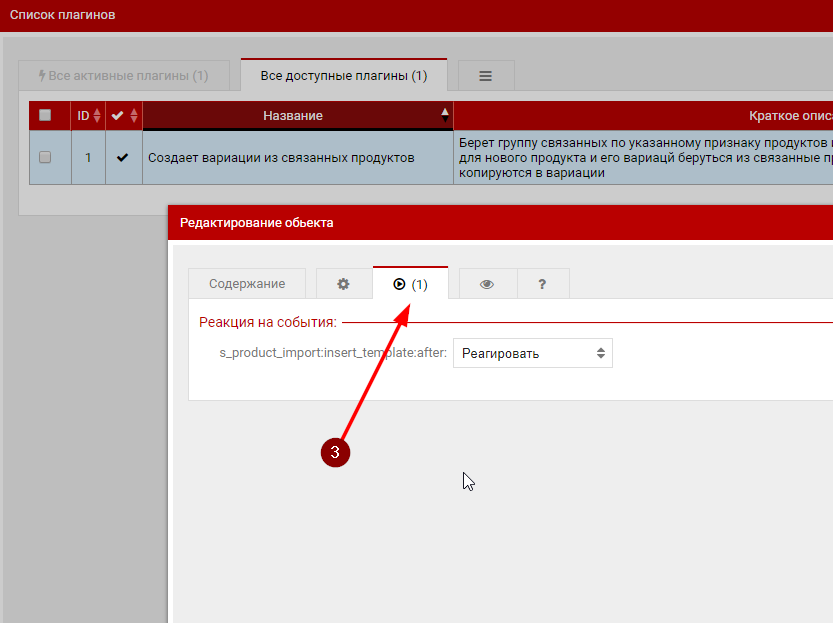Select the Все доступные плагины tab
The height and width of the screenshot is (623, 833).
click(343, 76)
